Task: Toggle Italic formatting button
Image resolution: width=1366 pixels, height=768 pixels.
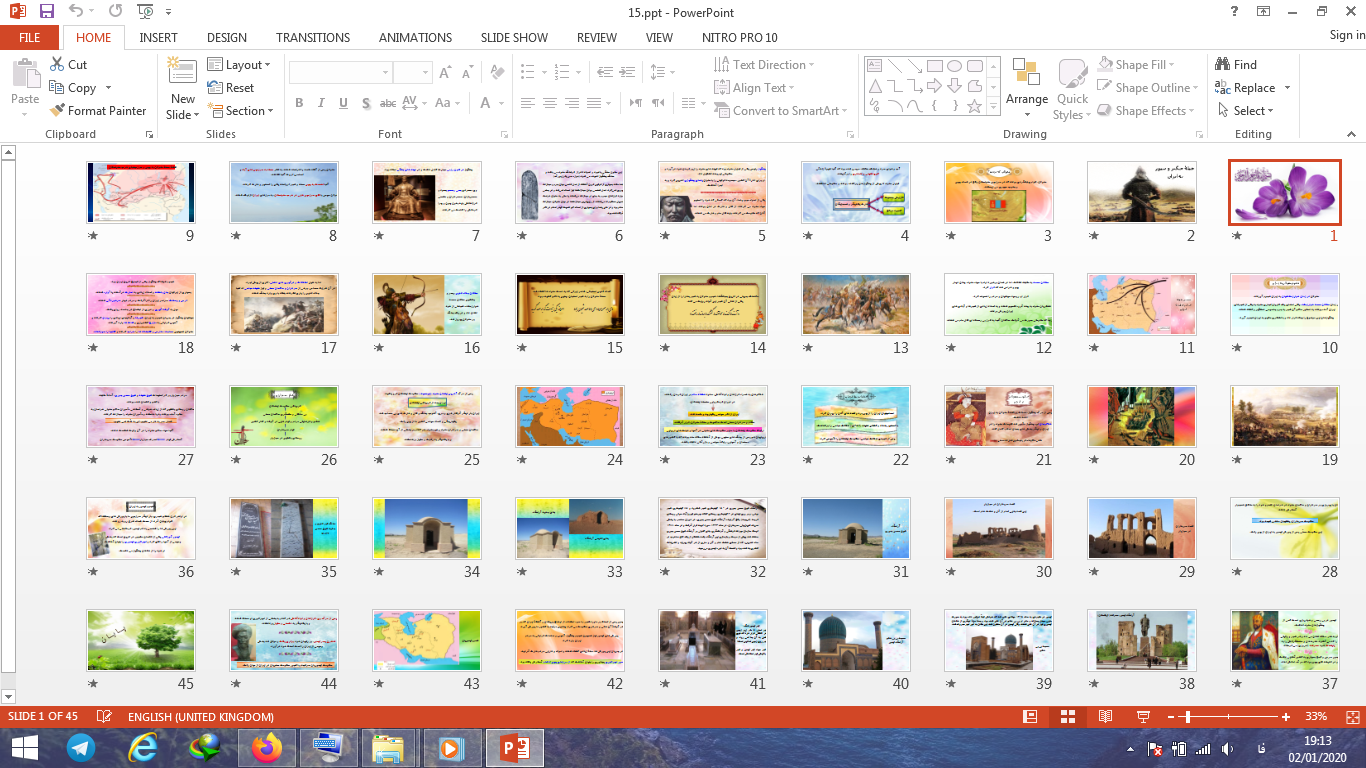Action: coord(321,103)
